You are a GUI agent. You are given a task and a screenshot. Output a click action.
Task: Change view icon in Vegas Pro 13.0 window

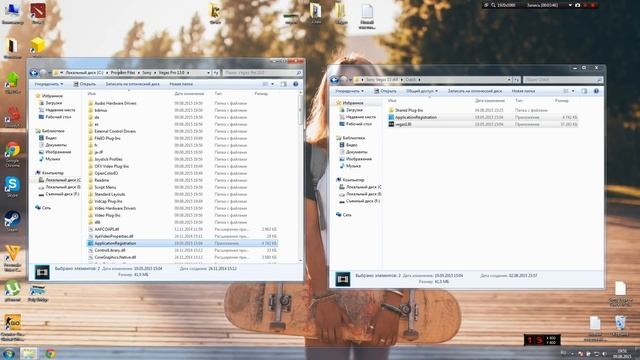(x=265, y=84)
